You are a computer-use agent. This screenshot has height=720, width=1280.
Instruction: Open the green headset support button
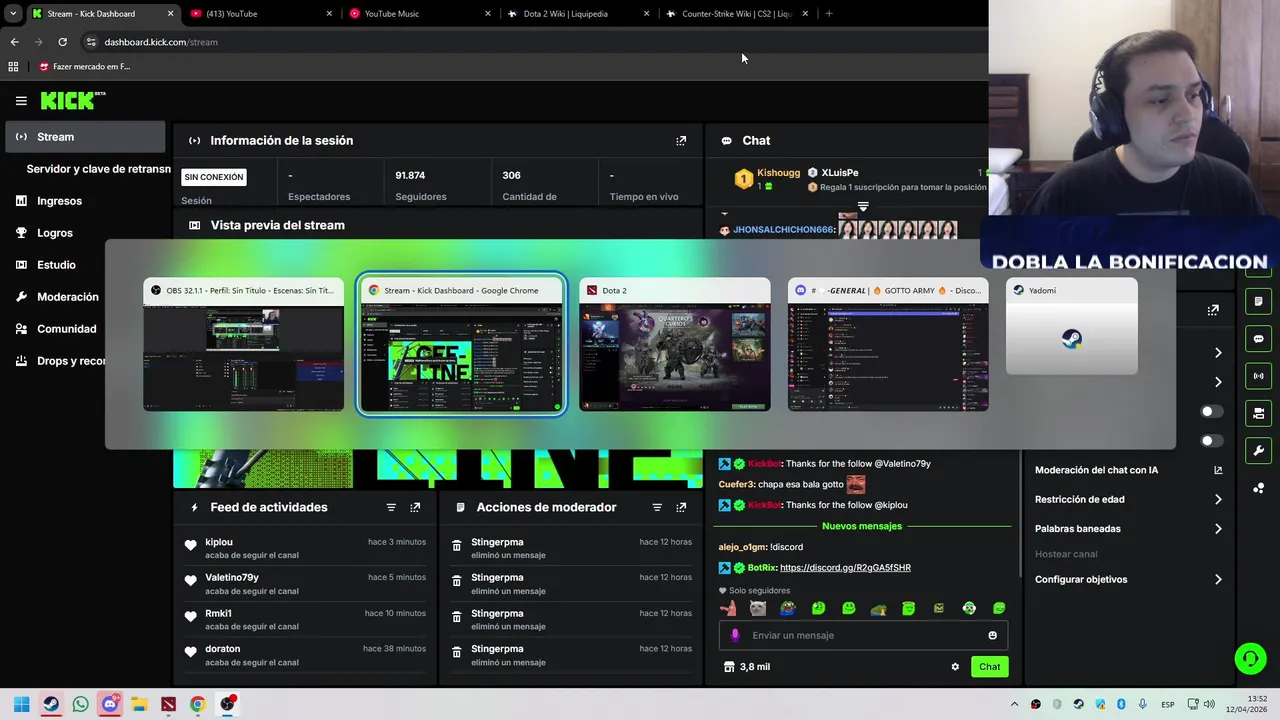(x=1250, y=658)
